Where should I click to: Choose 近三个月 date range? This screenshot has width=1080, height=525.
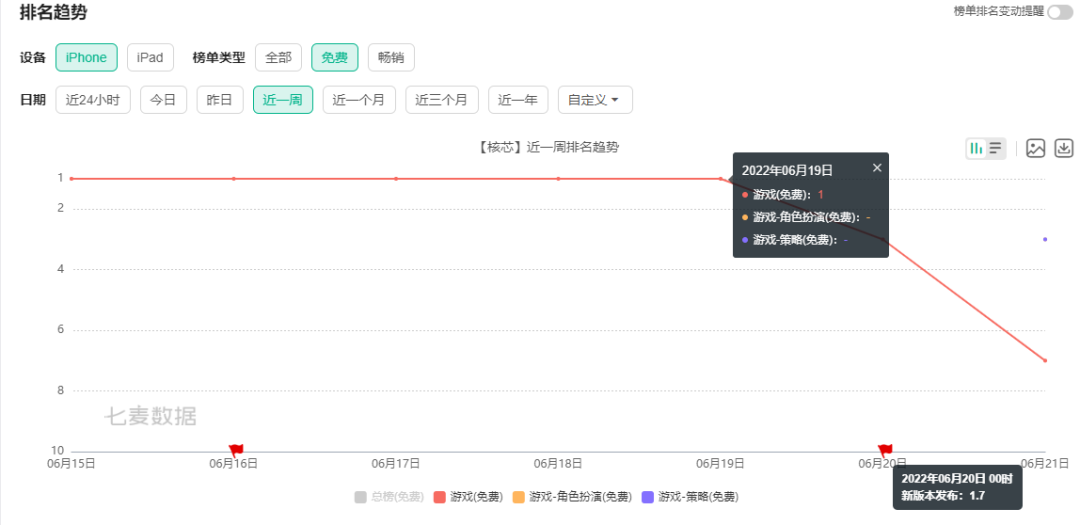(x=442, y=100)
